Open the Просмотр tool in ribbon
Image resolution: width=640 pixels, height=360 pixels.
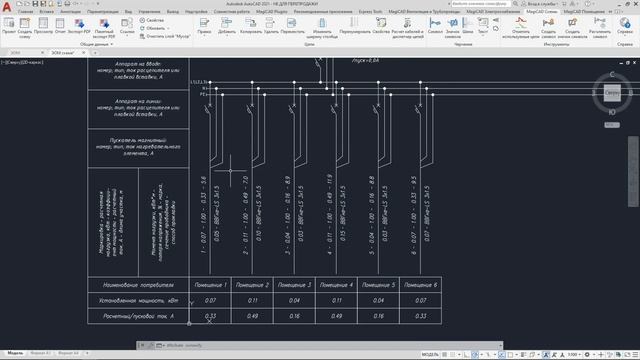coord(43,25)
